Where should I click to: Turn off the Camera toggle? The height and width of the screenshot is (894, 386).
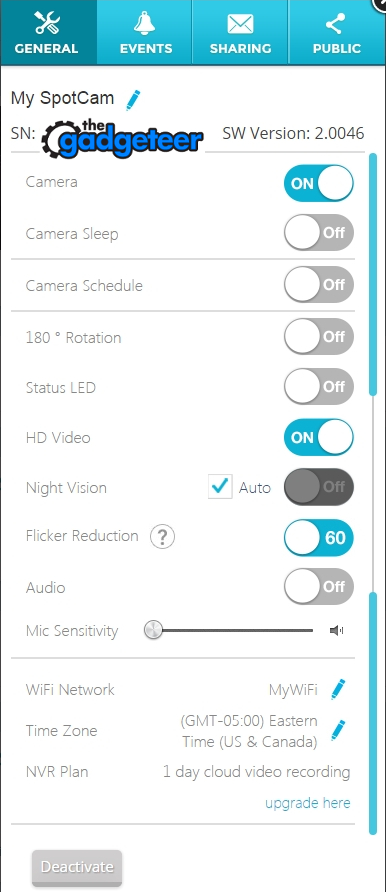(319, 184)
